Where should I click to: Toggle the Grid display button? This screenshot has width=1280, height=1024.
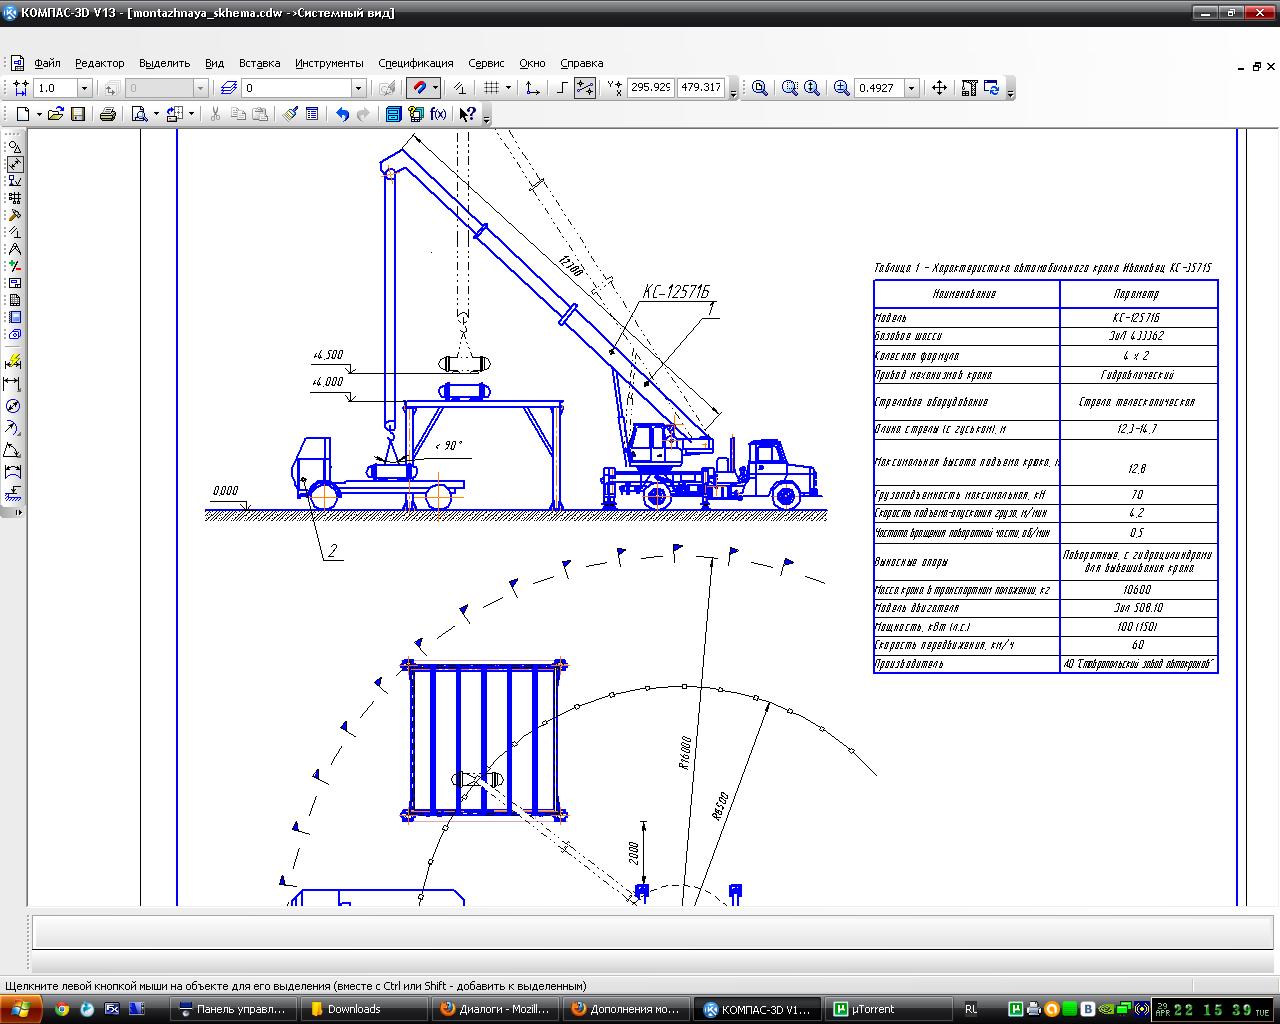pyautogui.click(x=490, y=88)
